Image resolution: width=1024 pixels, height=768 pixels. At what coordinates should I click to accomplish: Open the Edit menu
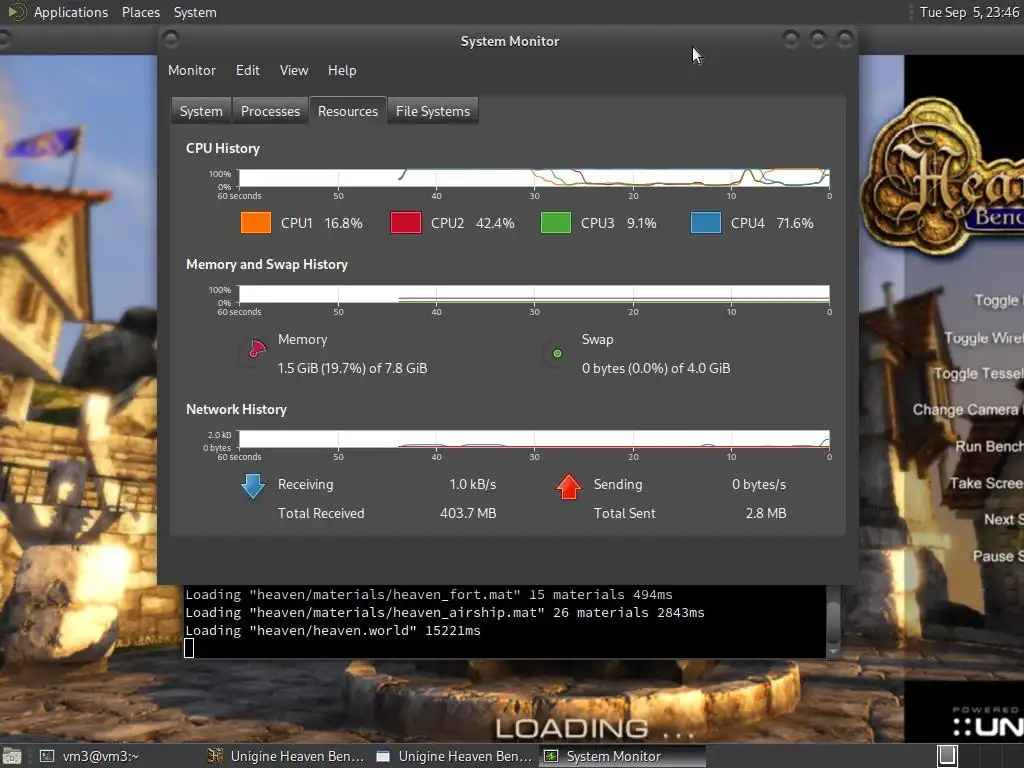click(248, 70)
